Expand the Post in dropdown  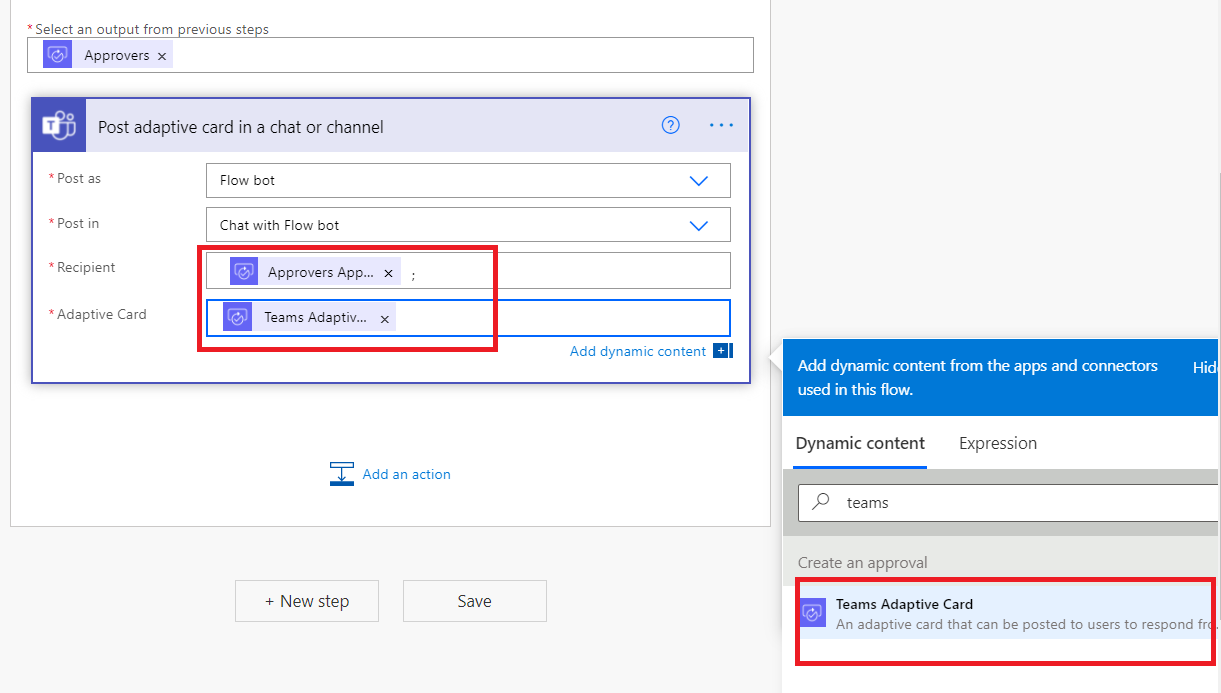(699, 225)
